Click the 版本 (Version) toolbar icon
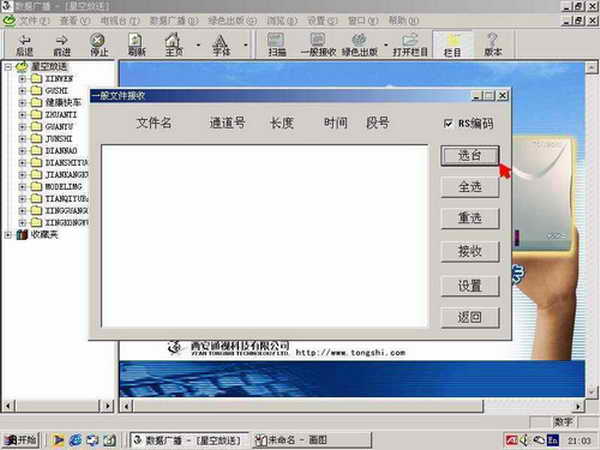The image size is (600, 450). 492,43
